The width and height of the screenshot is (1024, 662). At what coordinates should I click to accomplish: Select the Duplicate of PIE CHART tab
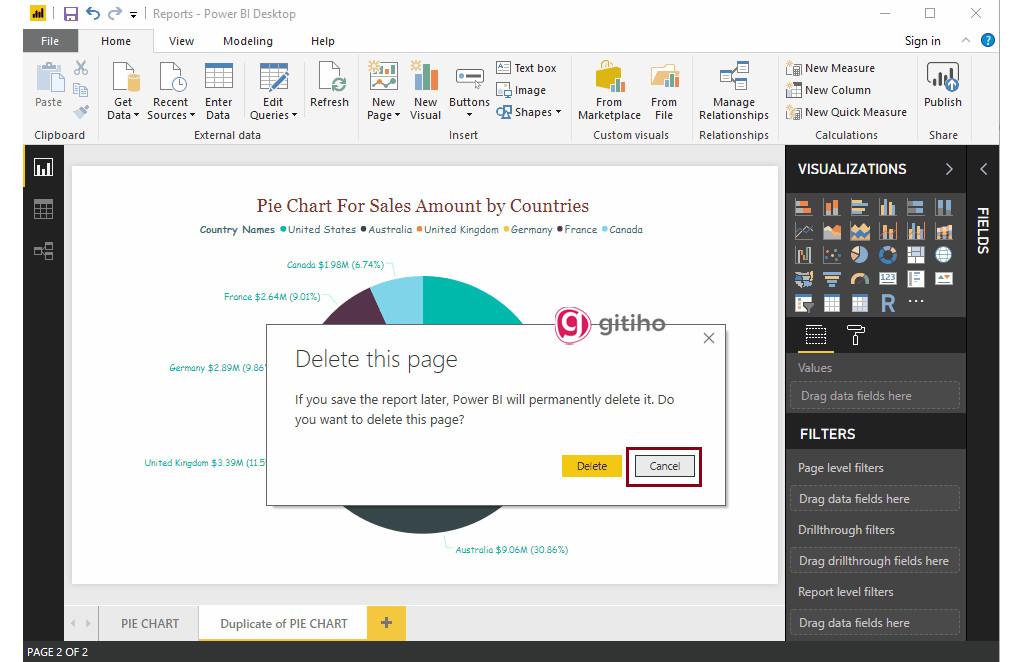pos(283,623)
